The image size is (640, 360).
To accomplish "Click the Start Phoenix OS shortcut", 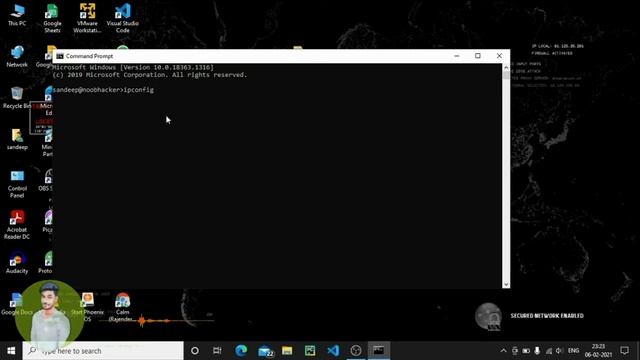I will coord(87,307).
